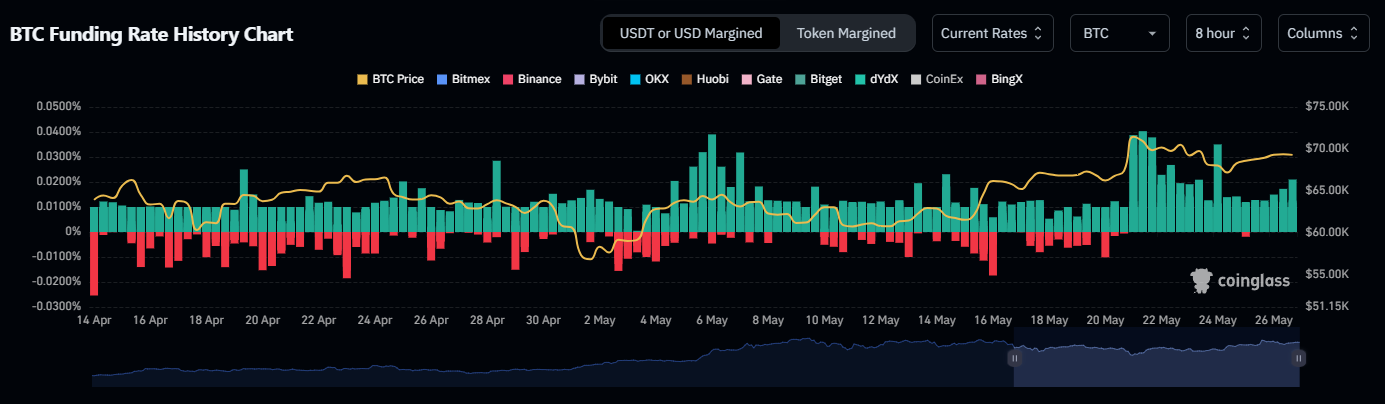The width and height of the screenshot is (1385, 404).
Task: Click the 0.0400% left axis label
Action: tap(58, 131)
